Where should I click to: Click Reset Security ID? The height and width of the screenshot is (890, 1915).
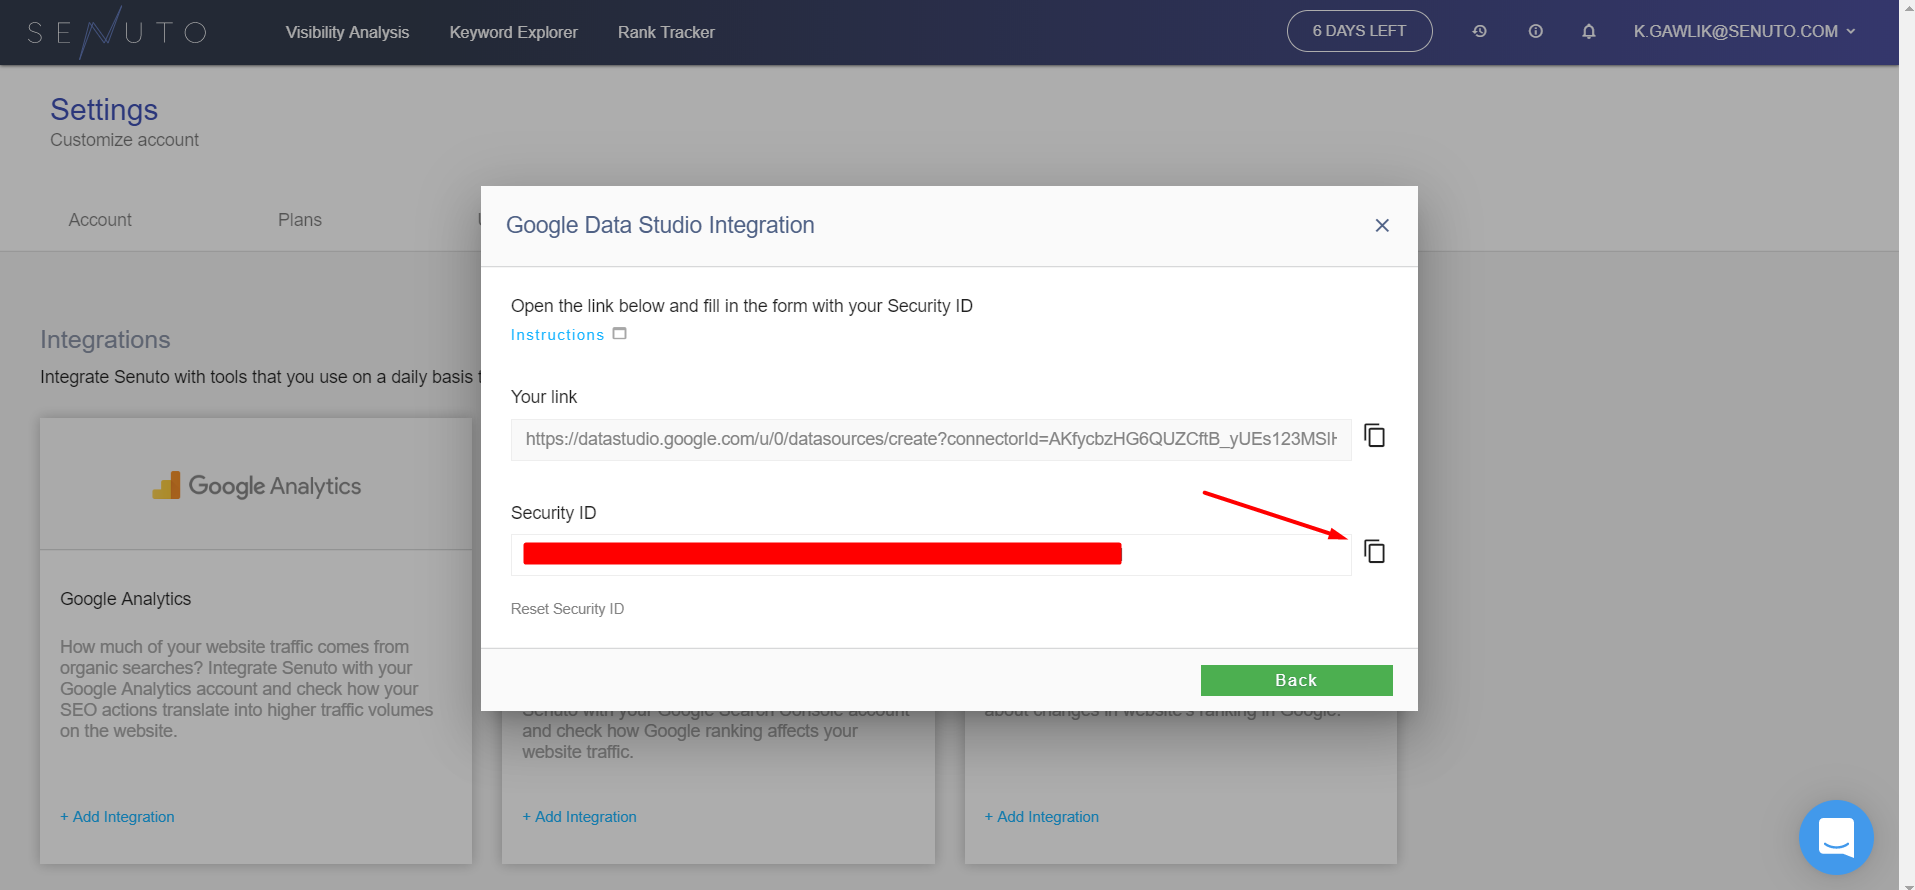pos(567,609)
